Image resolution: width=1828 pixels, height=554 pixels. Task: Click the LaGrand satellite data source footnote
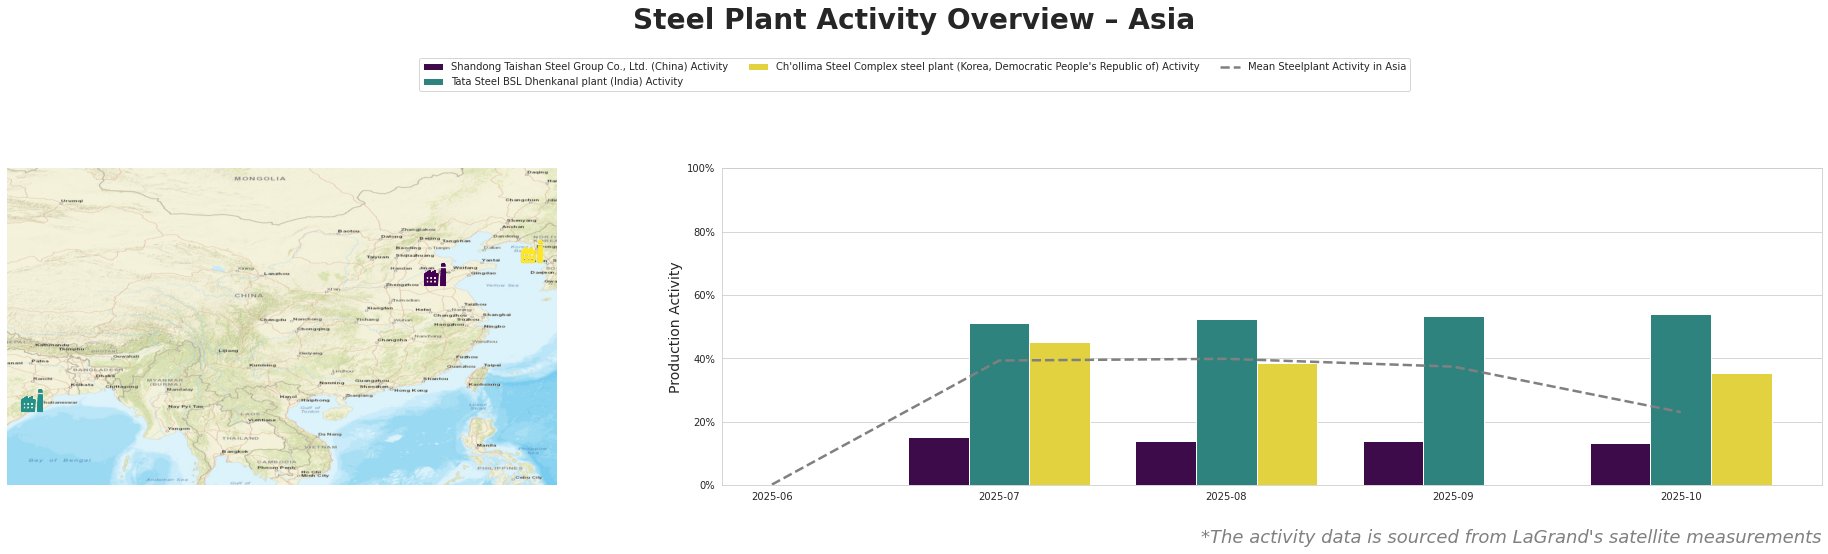pos(1510,537)
